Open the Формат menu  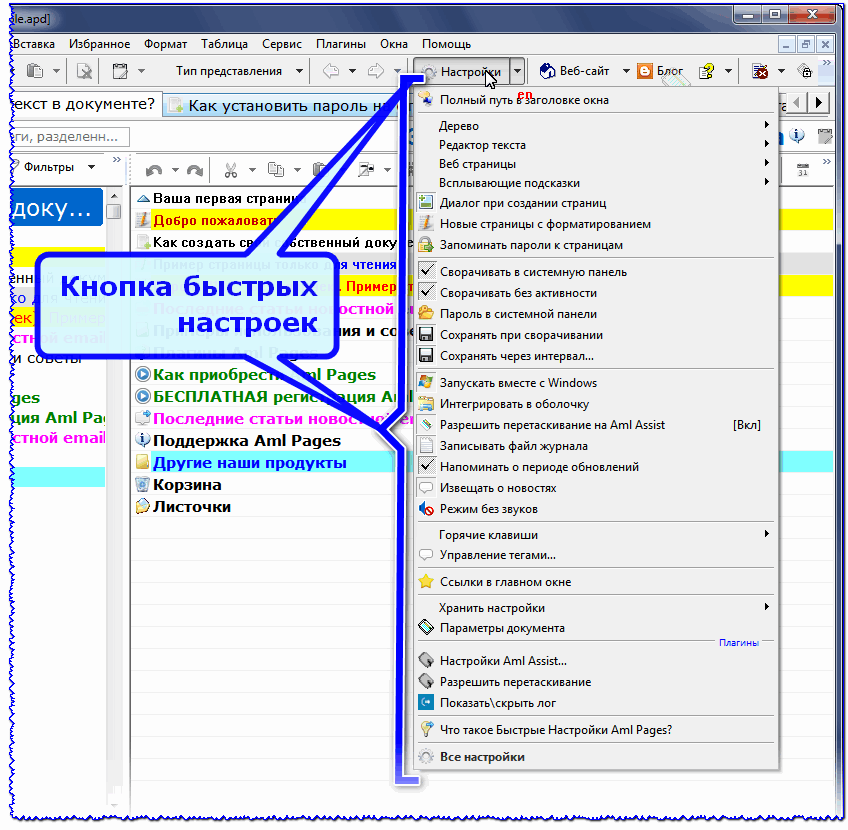pos(165,44)
